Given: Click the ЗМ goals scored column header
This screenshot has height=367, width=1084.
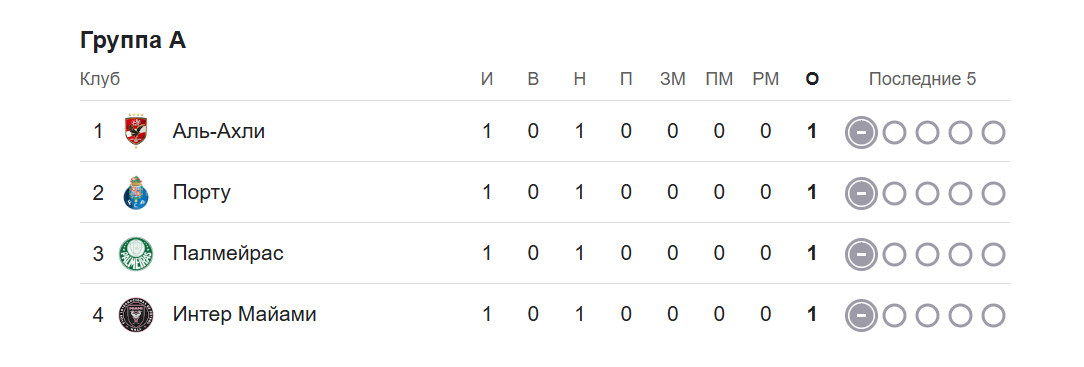Looking at the screenshot, I should click(673, 79).
